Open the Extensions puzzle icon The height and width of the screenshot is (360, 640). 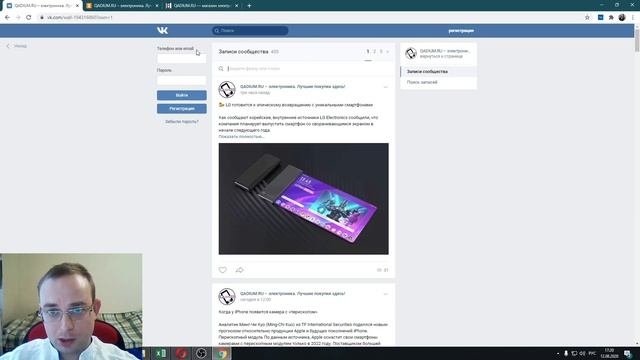point(611,18)
